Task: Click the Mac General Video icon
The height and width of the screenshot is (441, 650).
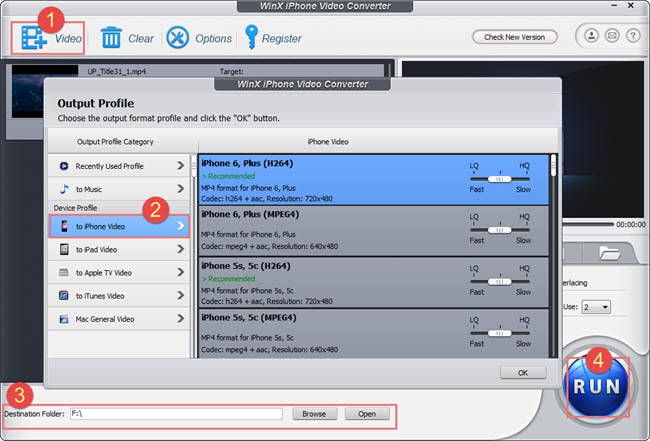Action: (64, 319)
